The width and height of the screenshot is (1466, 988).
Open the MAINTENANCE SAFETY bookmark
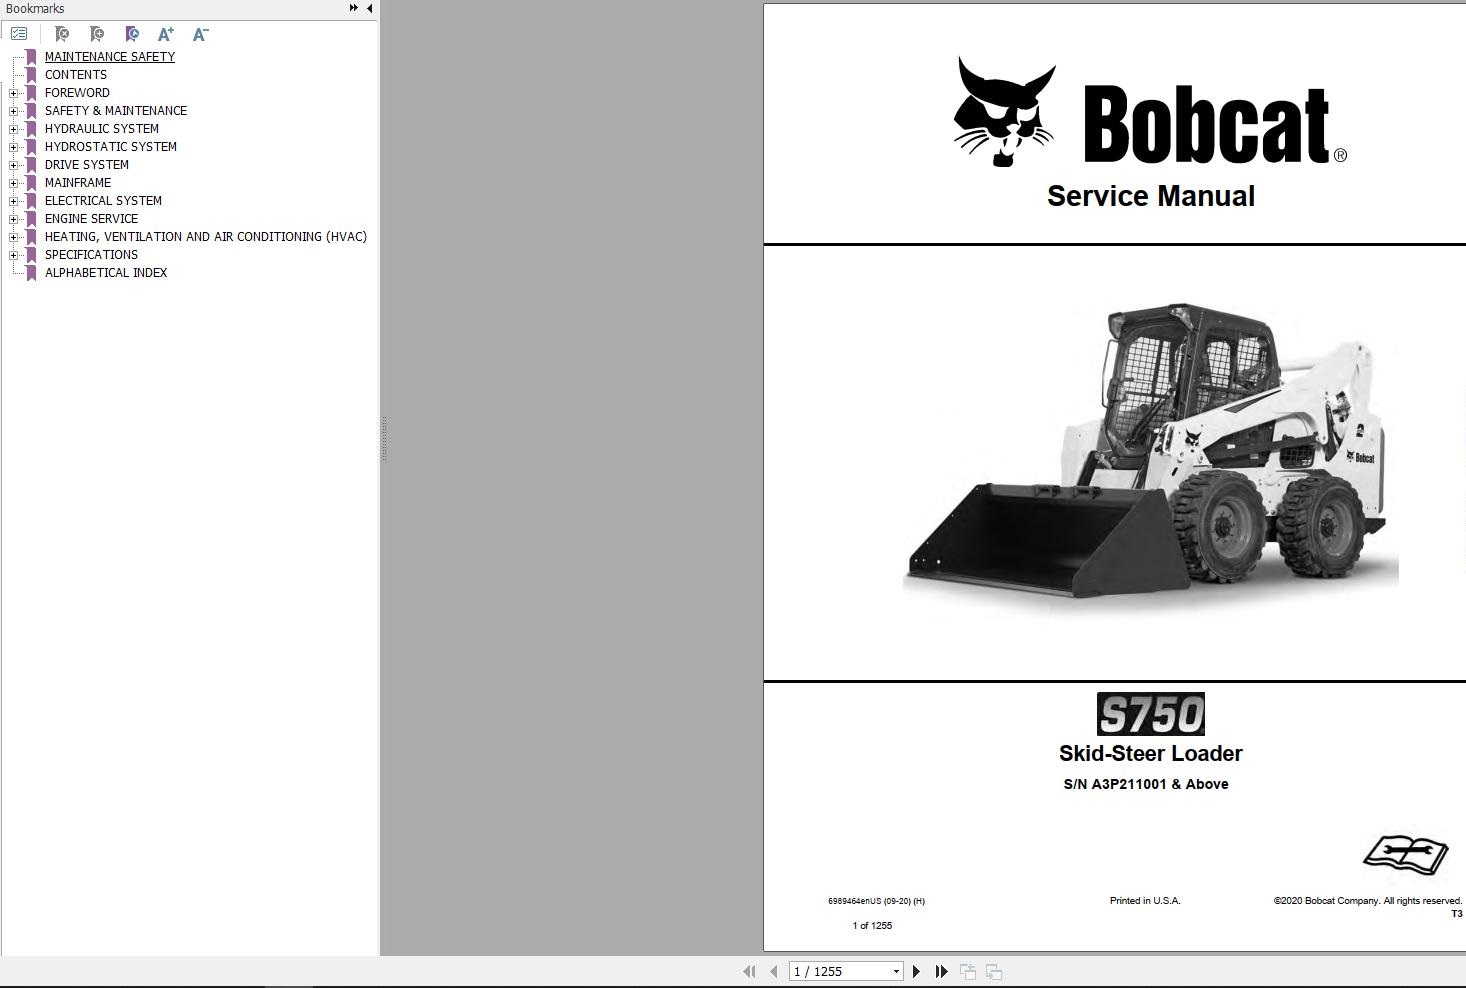(110, 57)
